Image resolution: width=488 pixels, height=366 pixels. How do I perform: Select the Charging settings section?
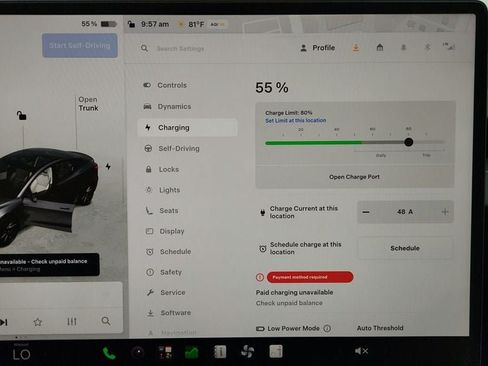tap(188, 127)
